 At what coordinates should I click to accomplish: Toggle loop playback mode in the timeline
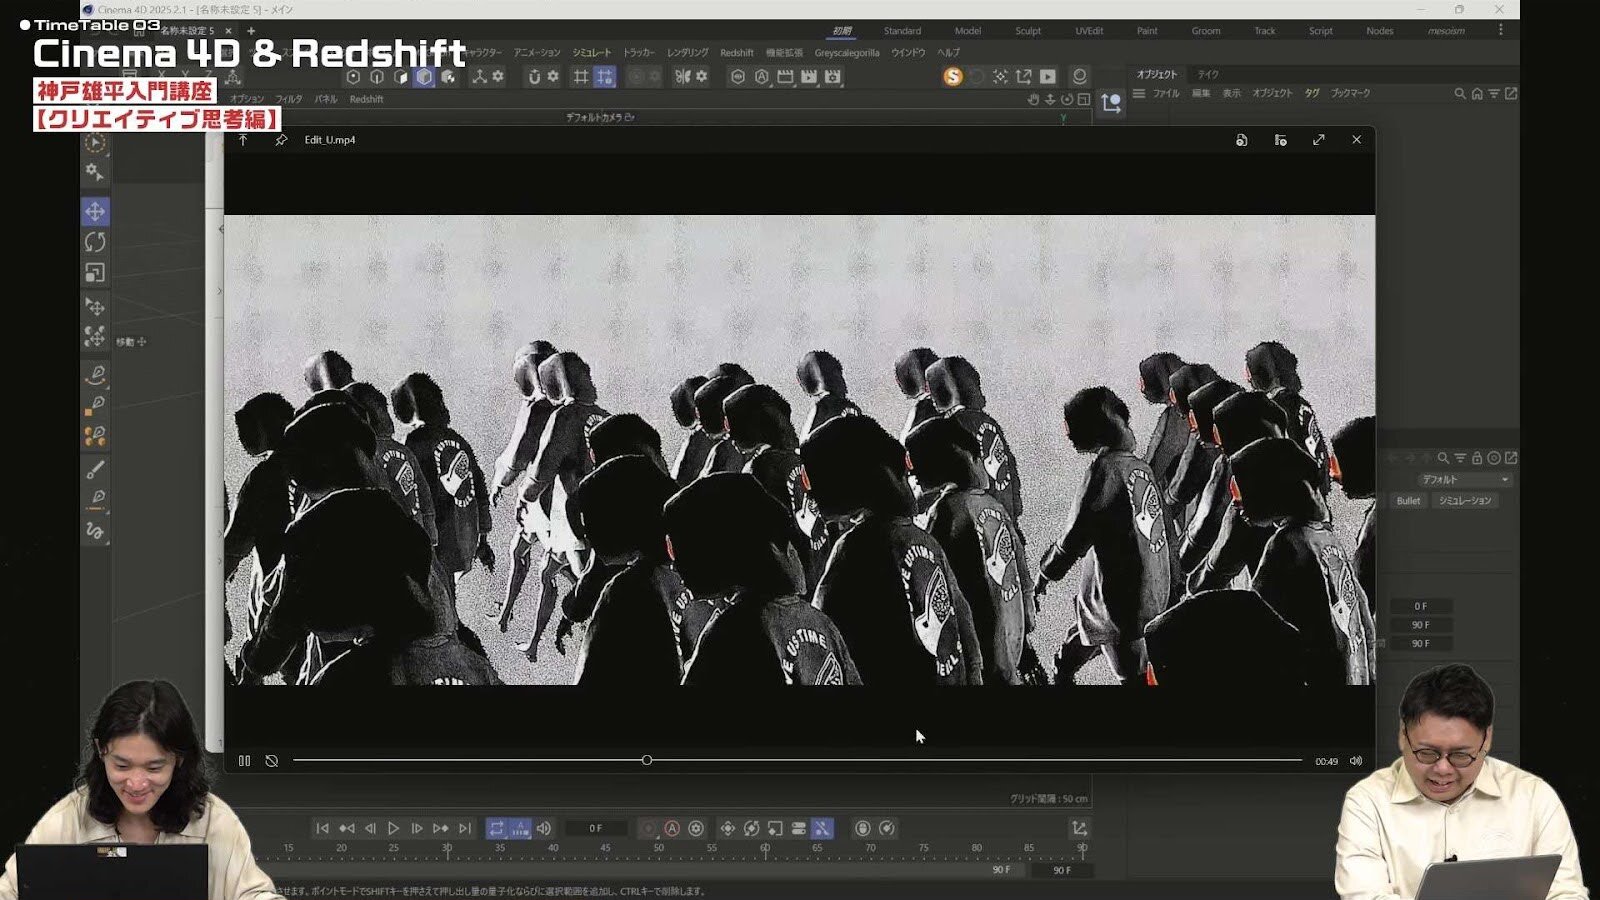pyautogui.click(x=497, y=828)
